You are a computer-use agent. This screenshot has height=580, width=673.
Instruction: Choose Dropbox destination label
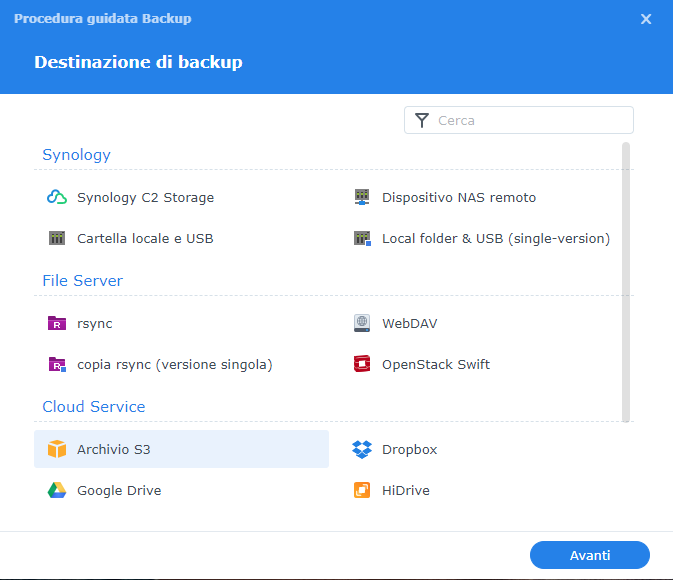409,449
